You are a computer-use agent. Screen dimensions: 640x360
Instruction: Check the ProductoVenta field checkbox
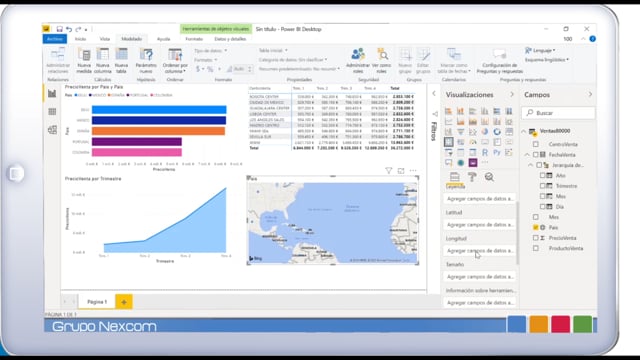[x=536, y=248]
